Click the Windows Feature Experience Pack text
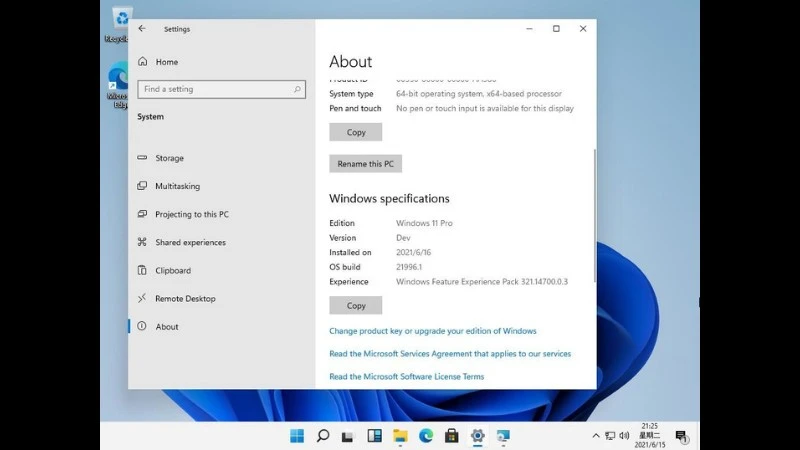 click(482, 282)
